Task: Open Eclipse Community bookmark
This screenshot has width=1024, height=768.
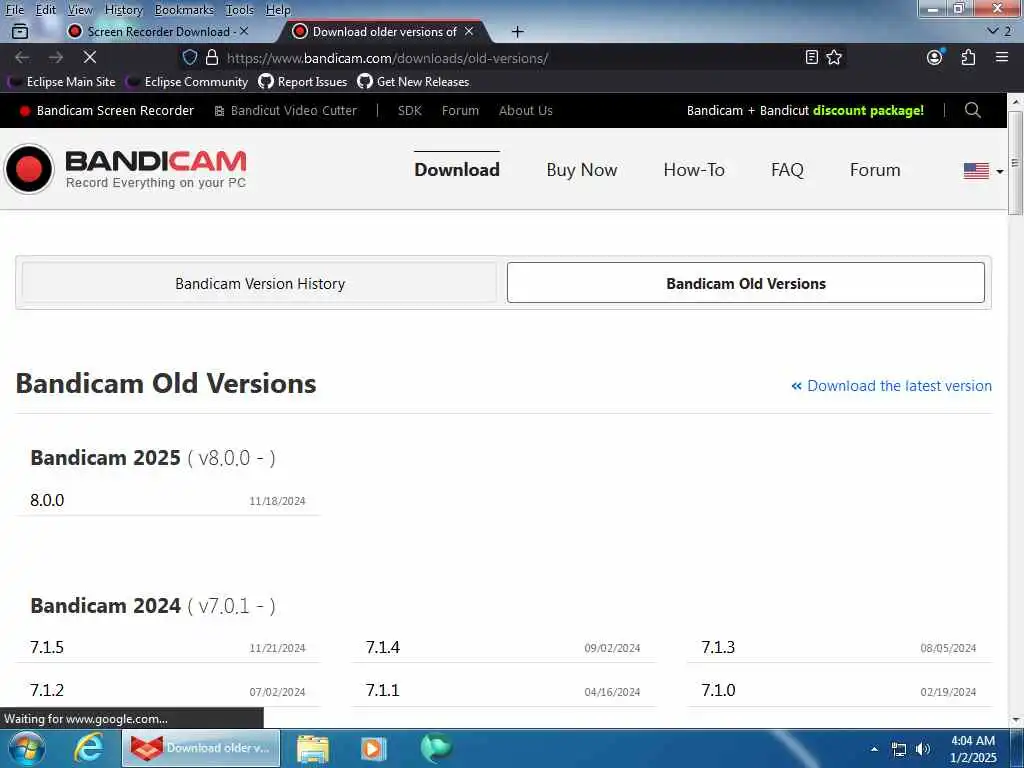Action: tap(187, 82)
